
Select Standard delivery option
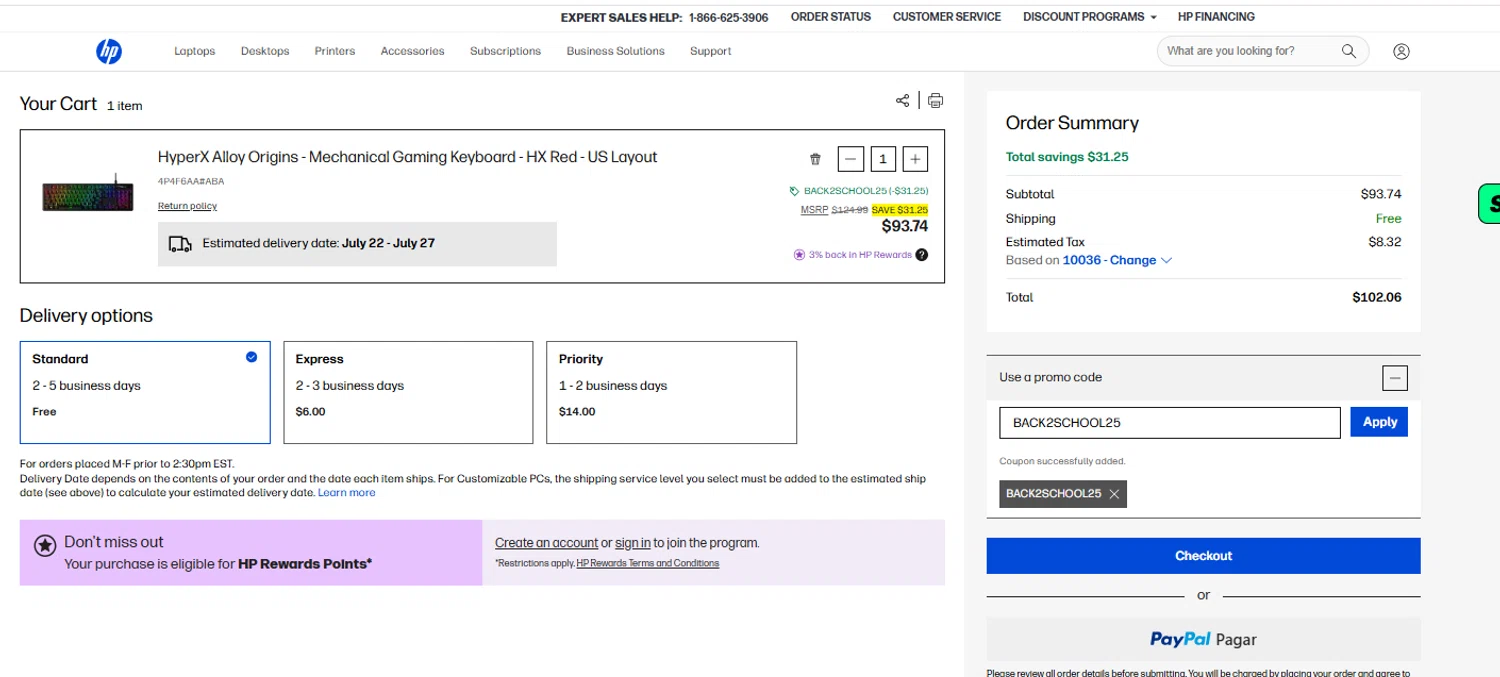[145, 392]
